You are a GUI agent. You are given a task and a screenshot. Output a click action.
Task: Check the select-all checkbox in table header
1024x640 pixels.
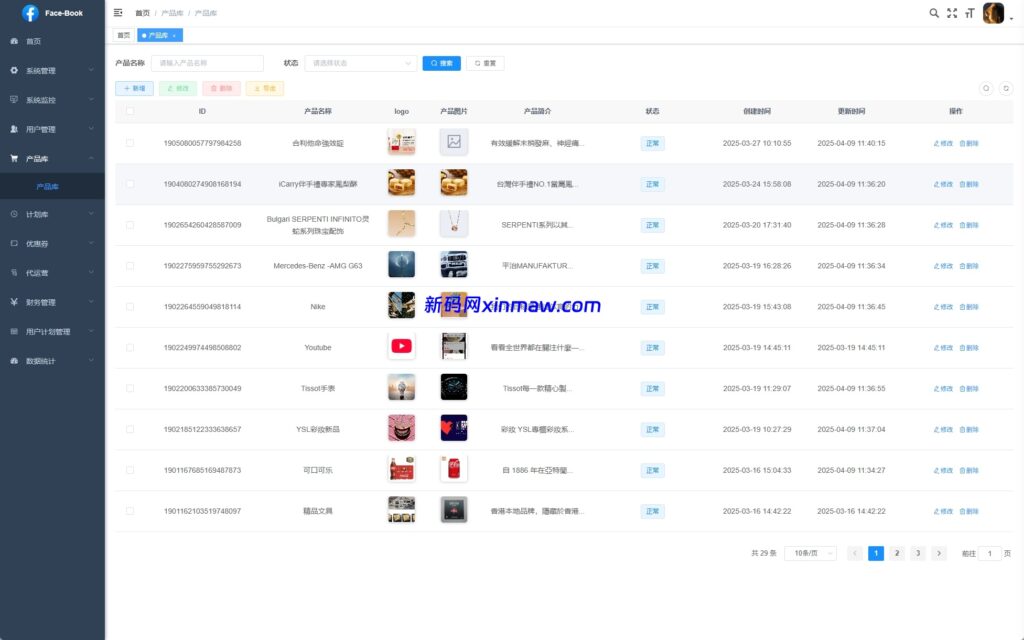coord(129,112)
